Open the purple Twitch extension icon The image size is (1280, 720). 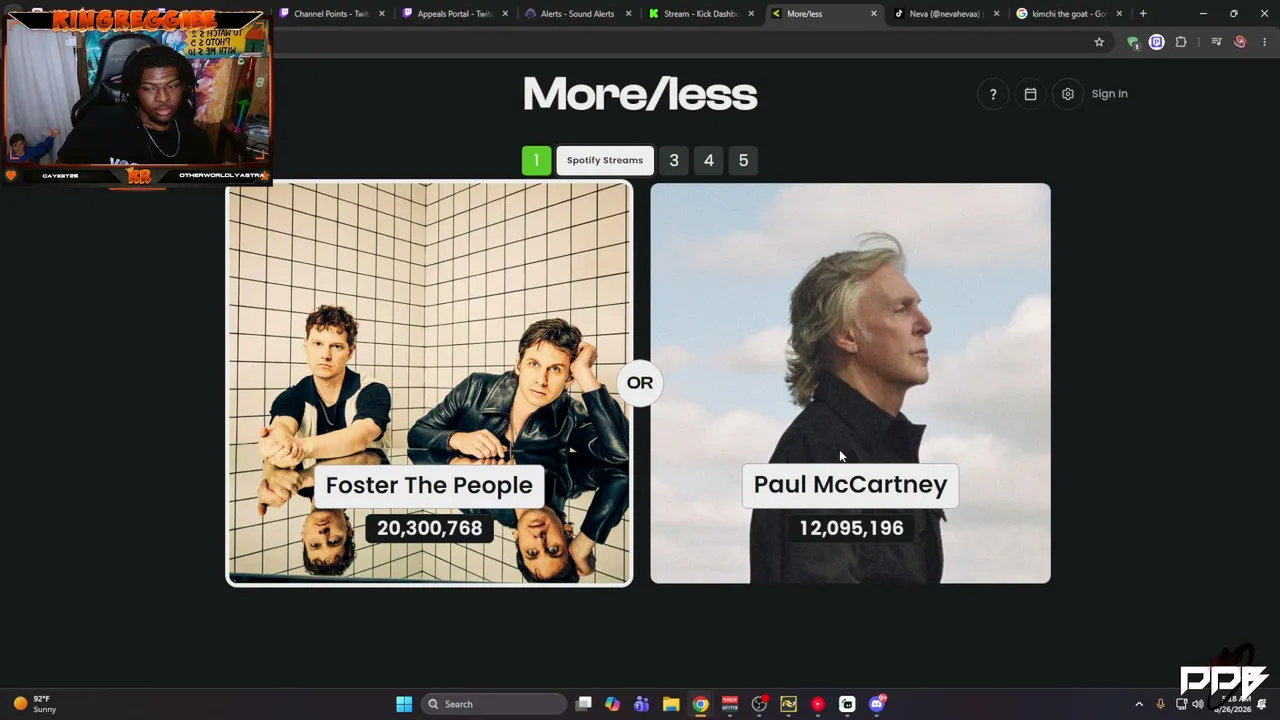[x=1157, y=42]
